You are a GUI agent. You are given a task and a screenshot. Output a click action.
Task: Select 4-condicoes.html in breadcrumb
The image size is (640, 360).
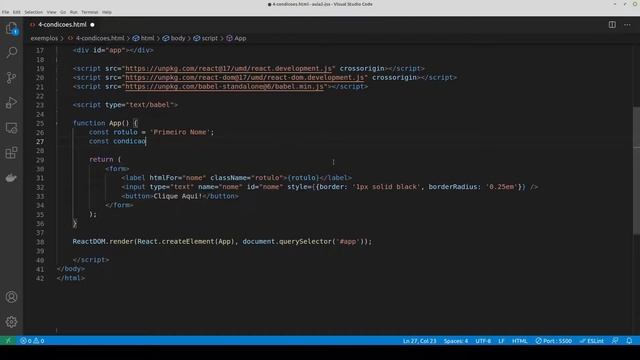tap(100, 38)
